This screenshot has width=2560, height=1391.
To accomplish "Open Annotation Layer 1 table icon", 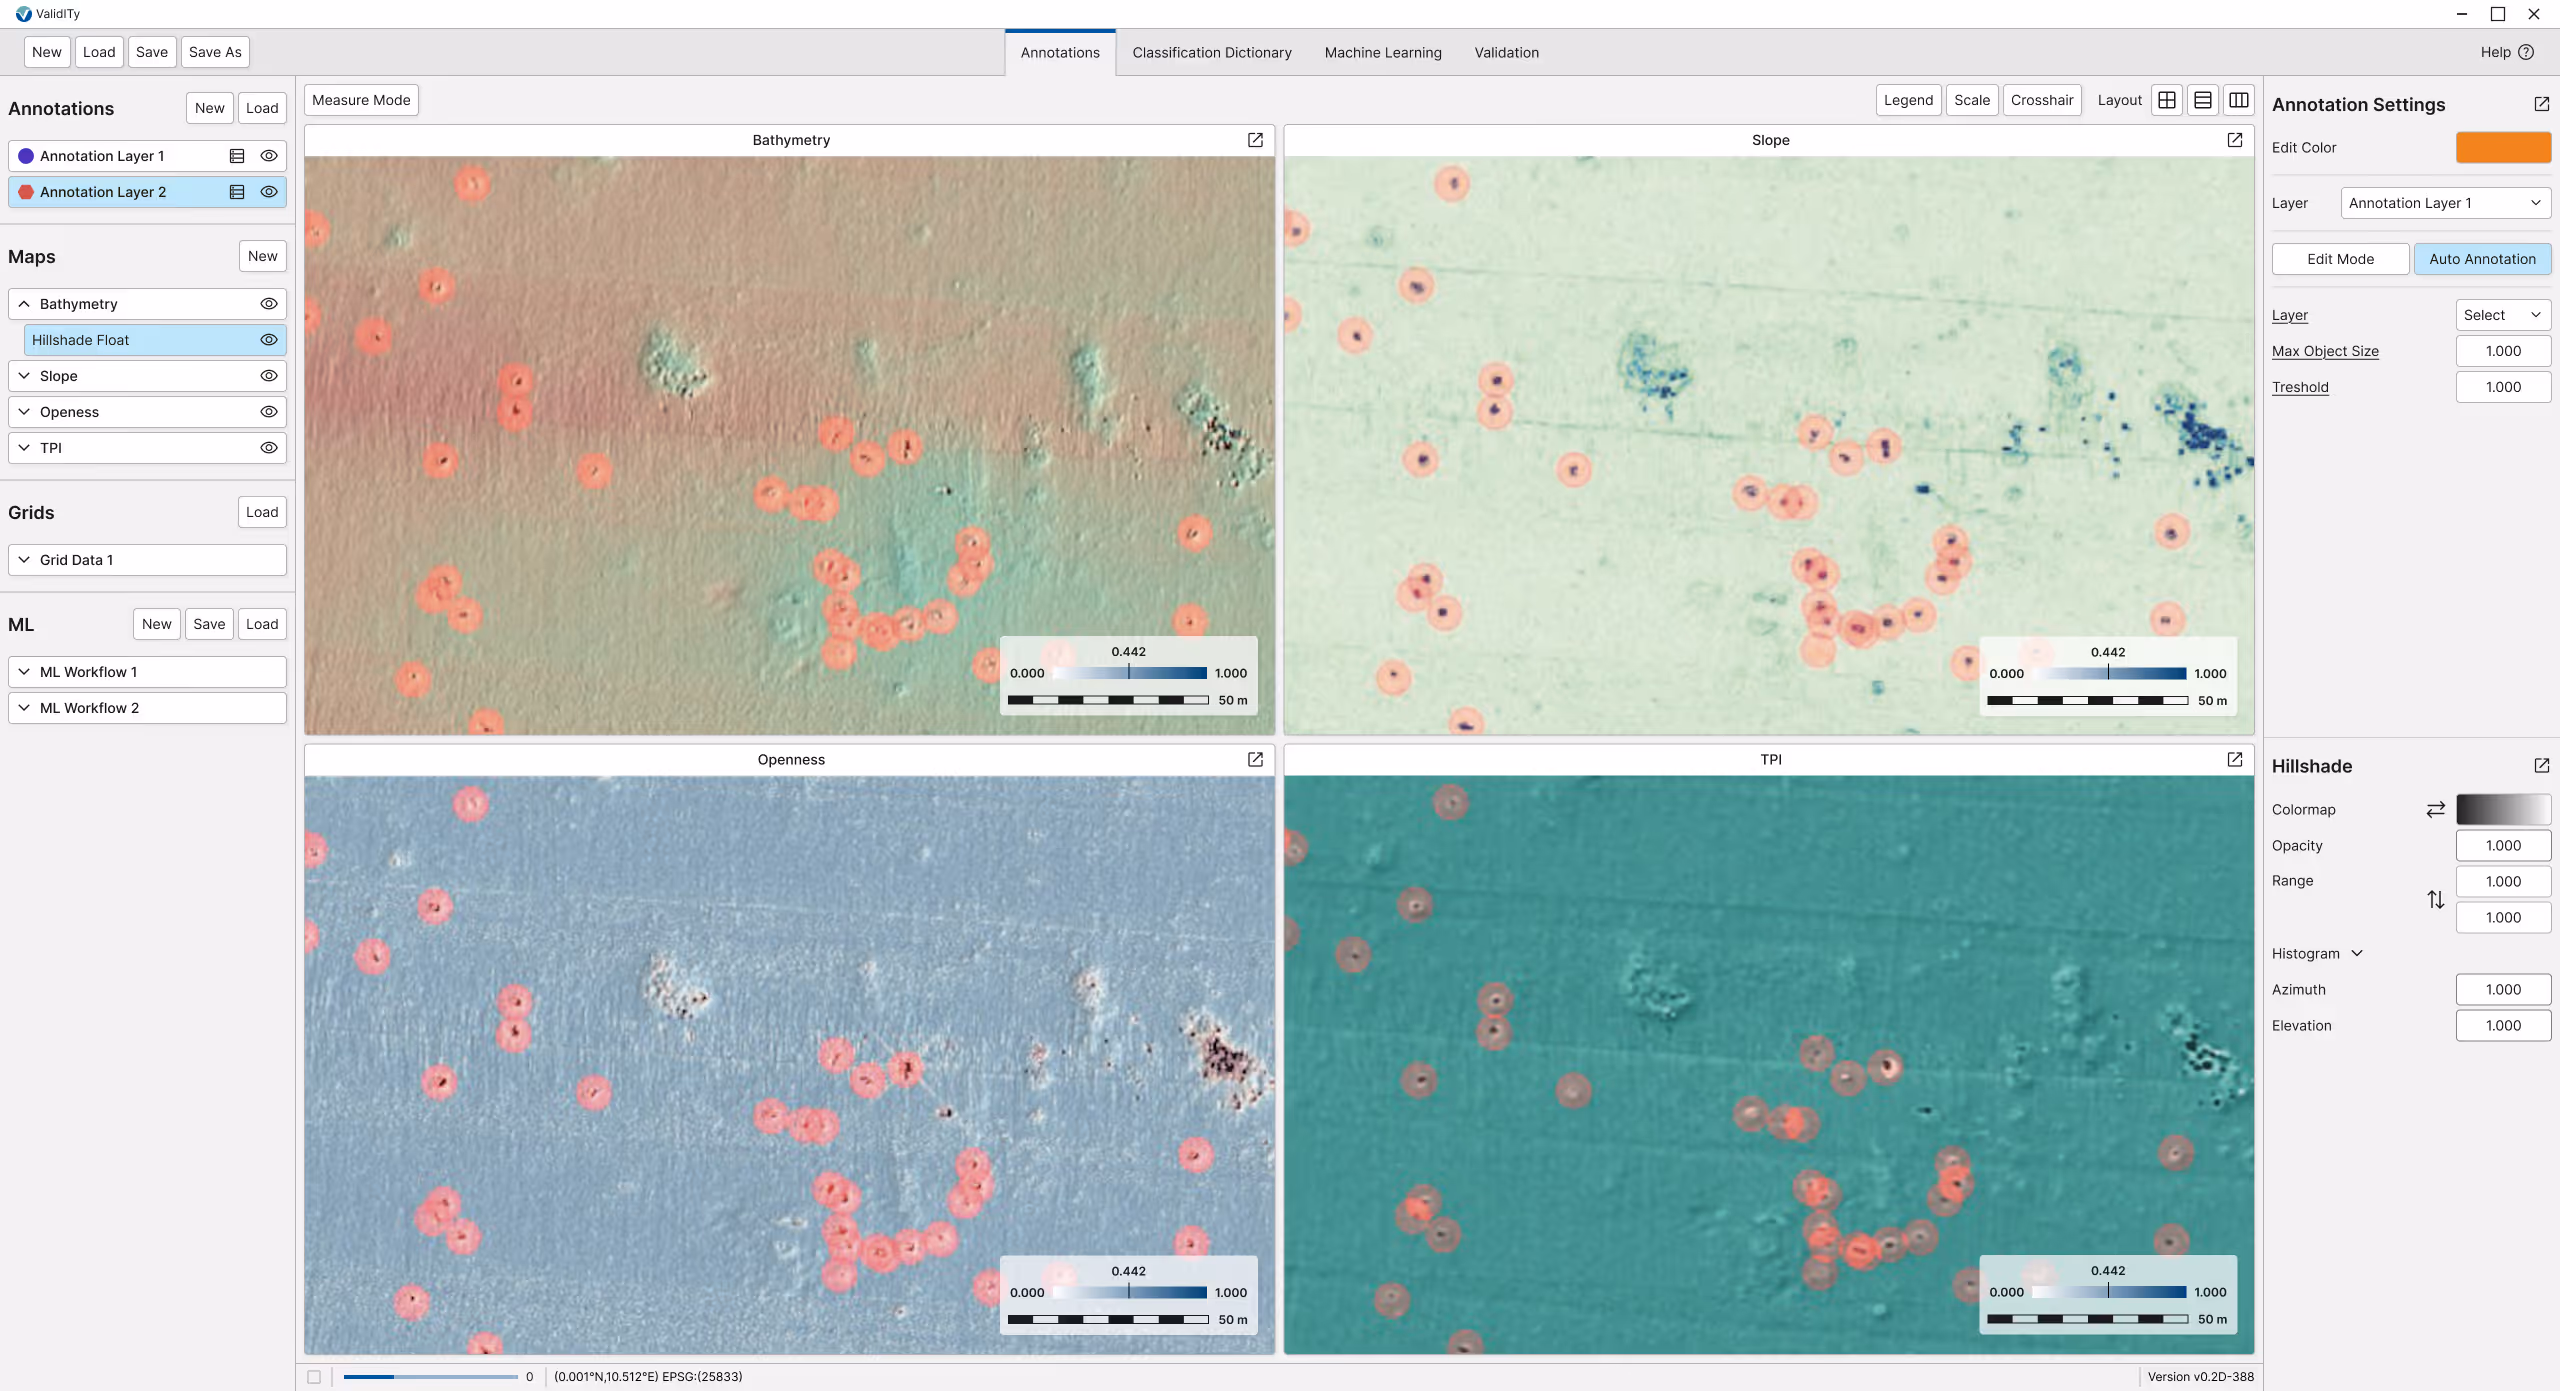I will pos(237,156).
